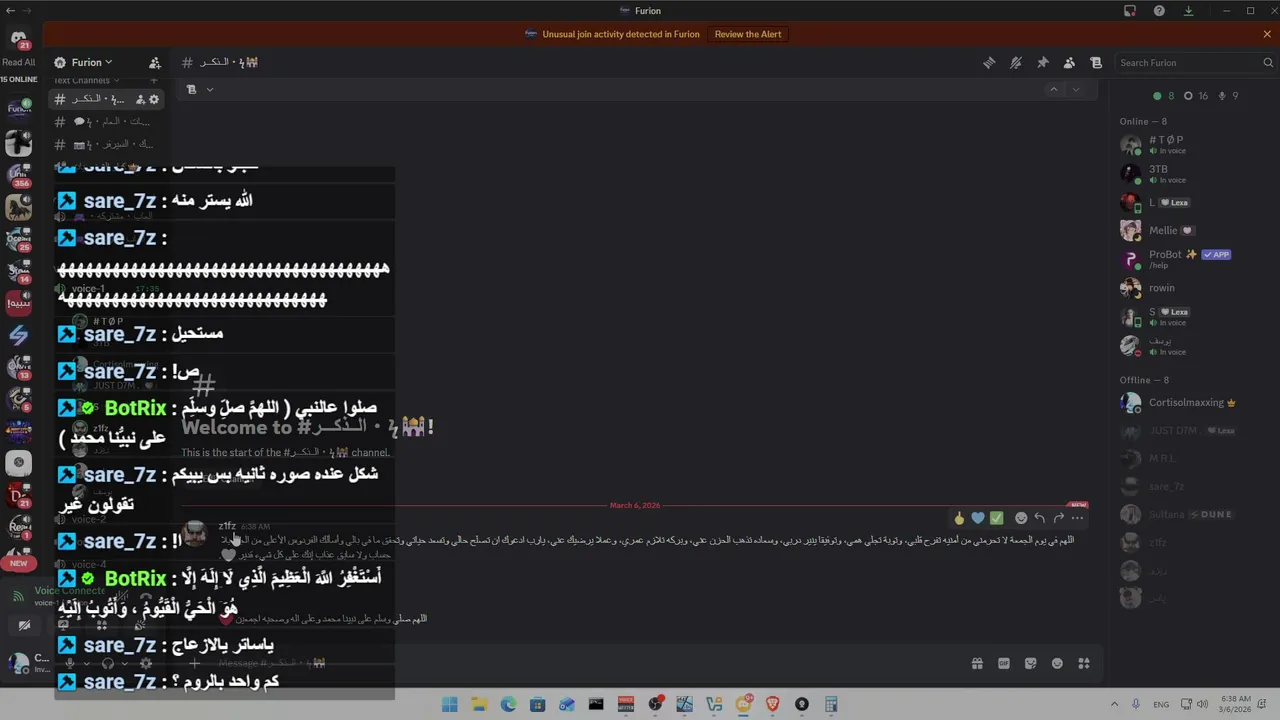Image resolution: width=1280 pixels, height=720 pixels.
Task: Click the gift icon in message bar
Action: (977, 663)
